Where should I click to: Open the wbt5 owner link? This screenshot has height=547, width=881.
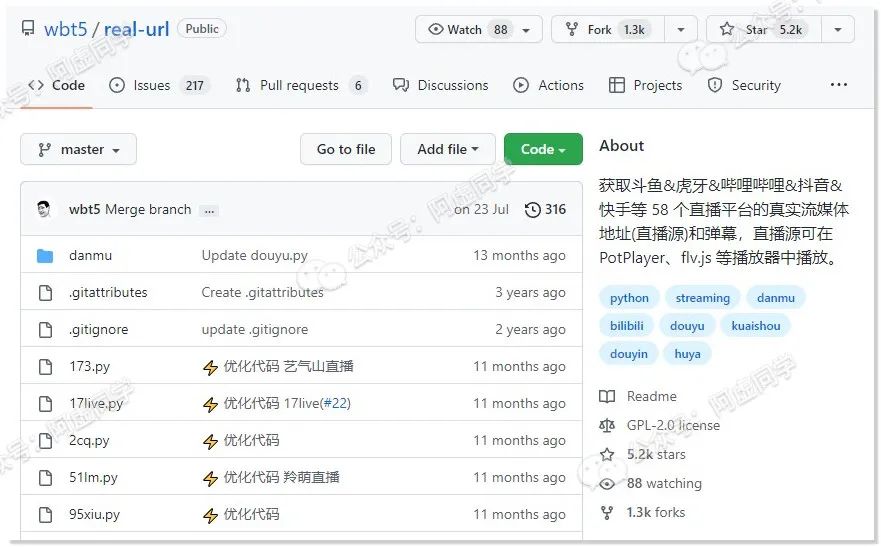66,29
